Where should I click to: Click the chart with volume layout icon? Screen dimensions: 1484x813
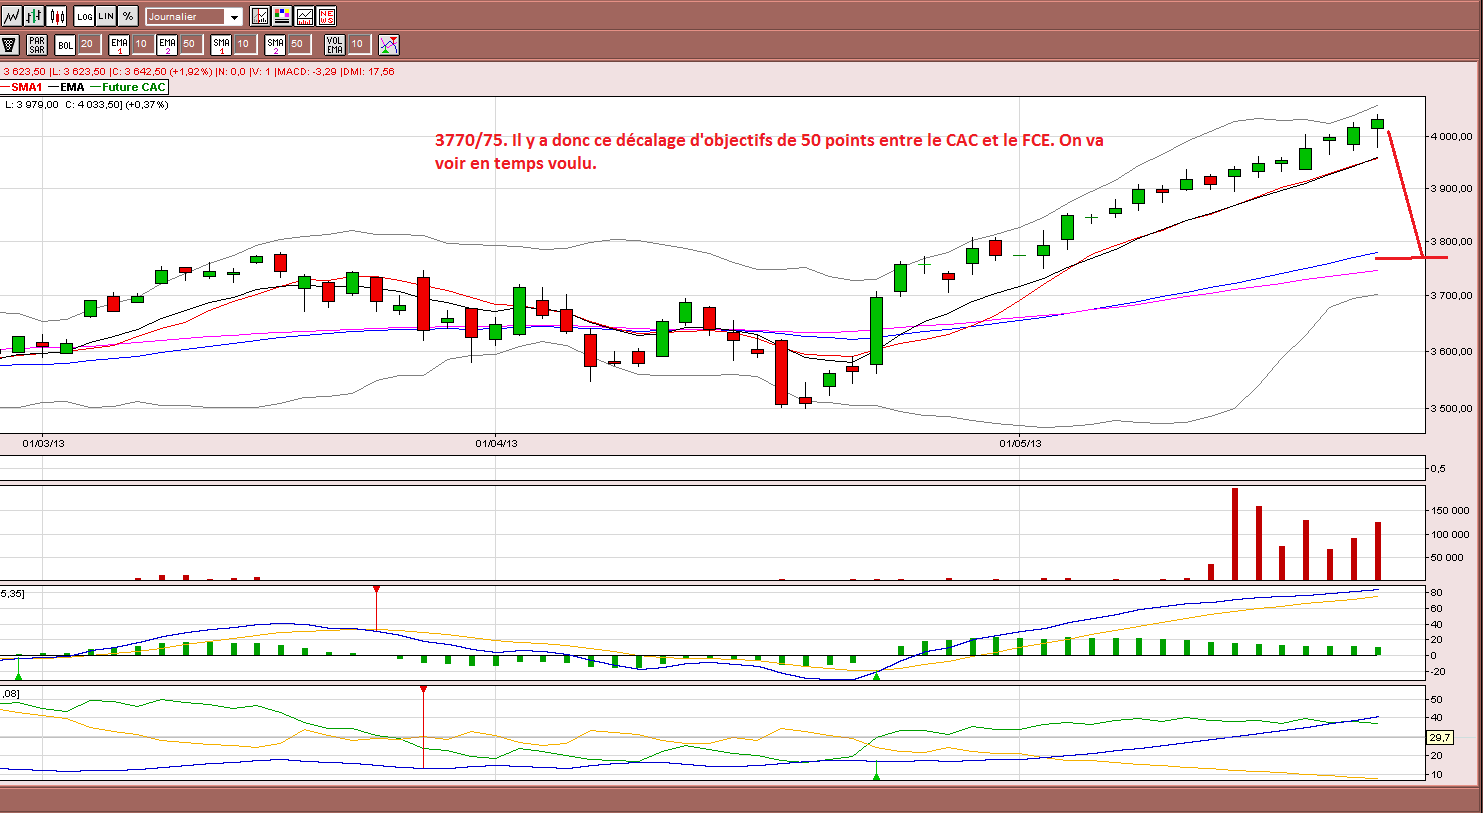pyautogui.click(x=304, y=16)
